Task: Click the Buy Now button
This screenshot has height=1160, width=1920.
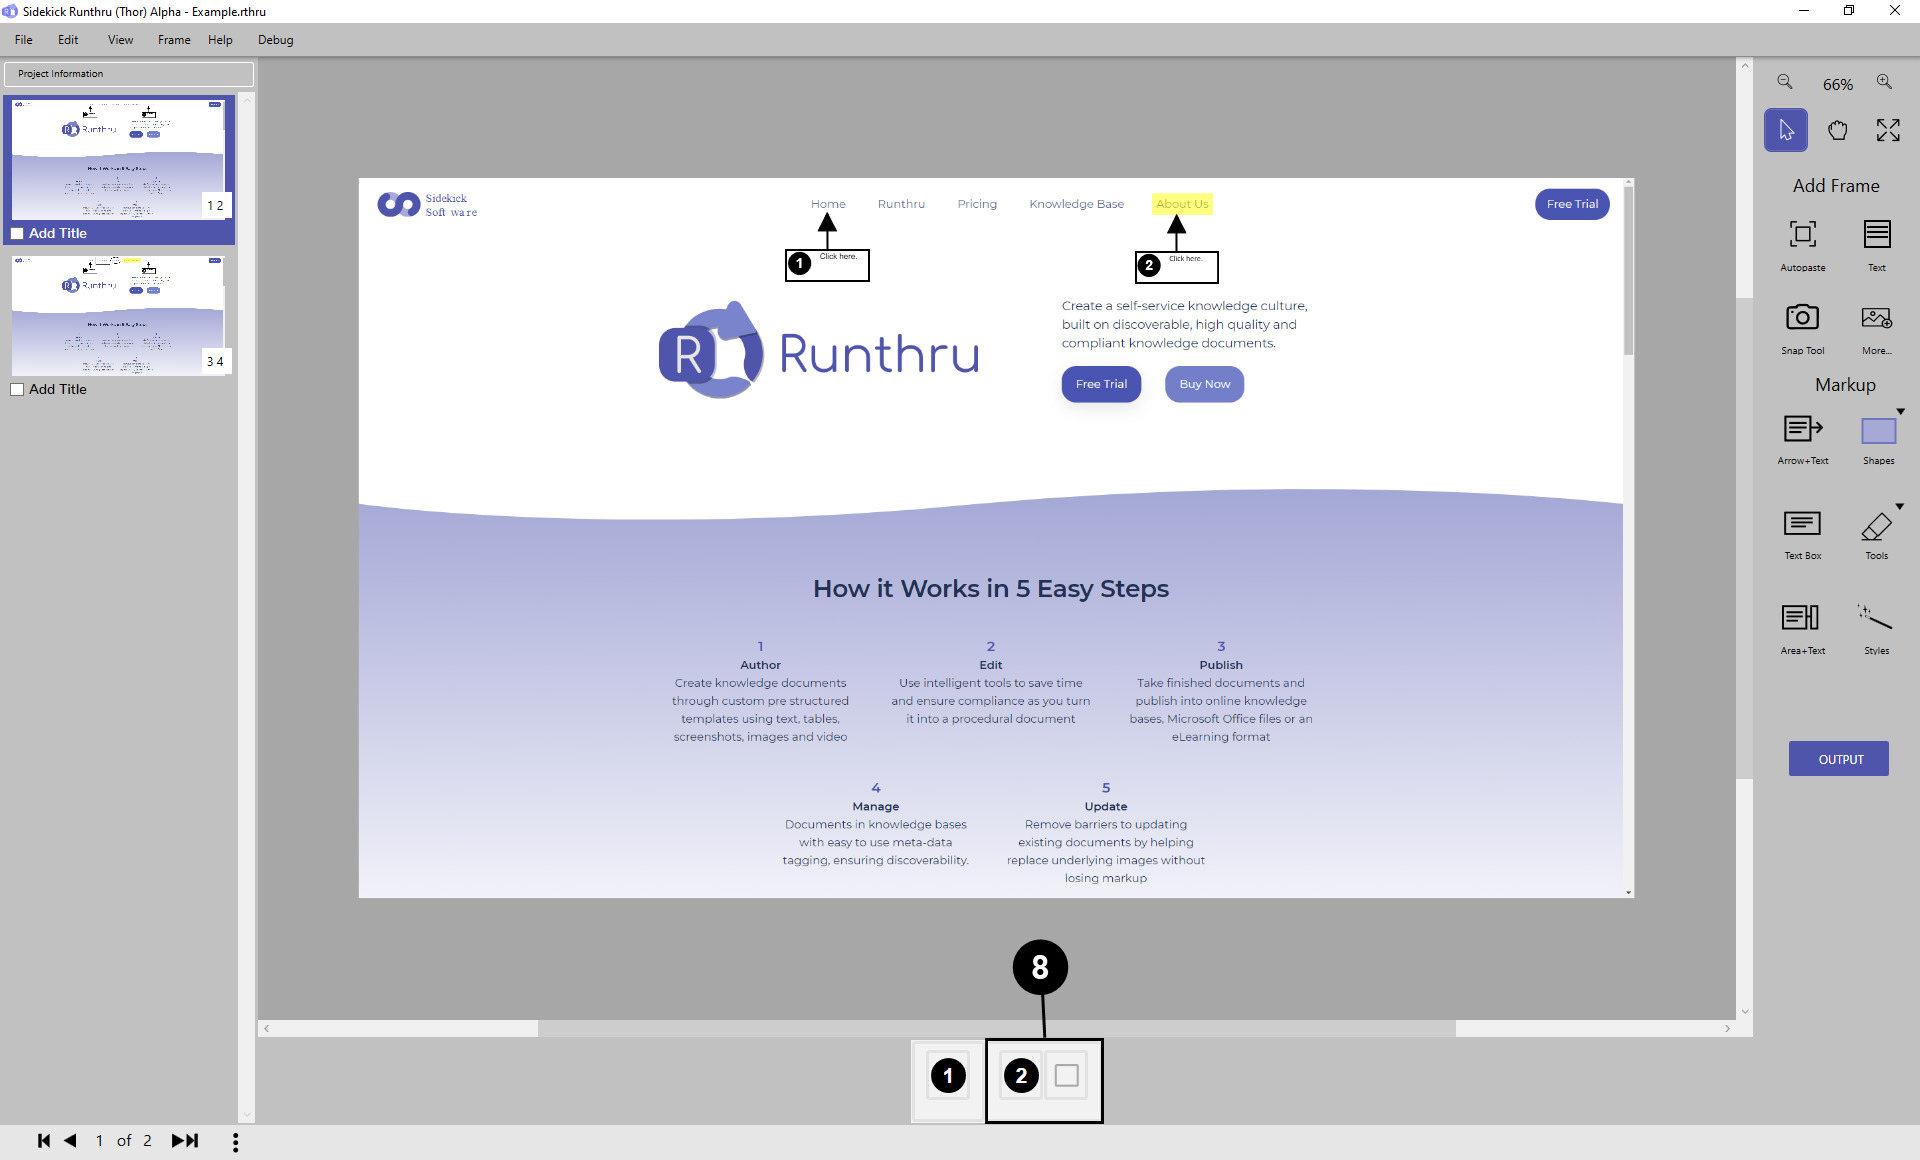Action: [x=1204, y=384]
